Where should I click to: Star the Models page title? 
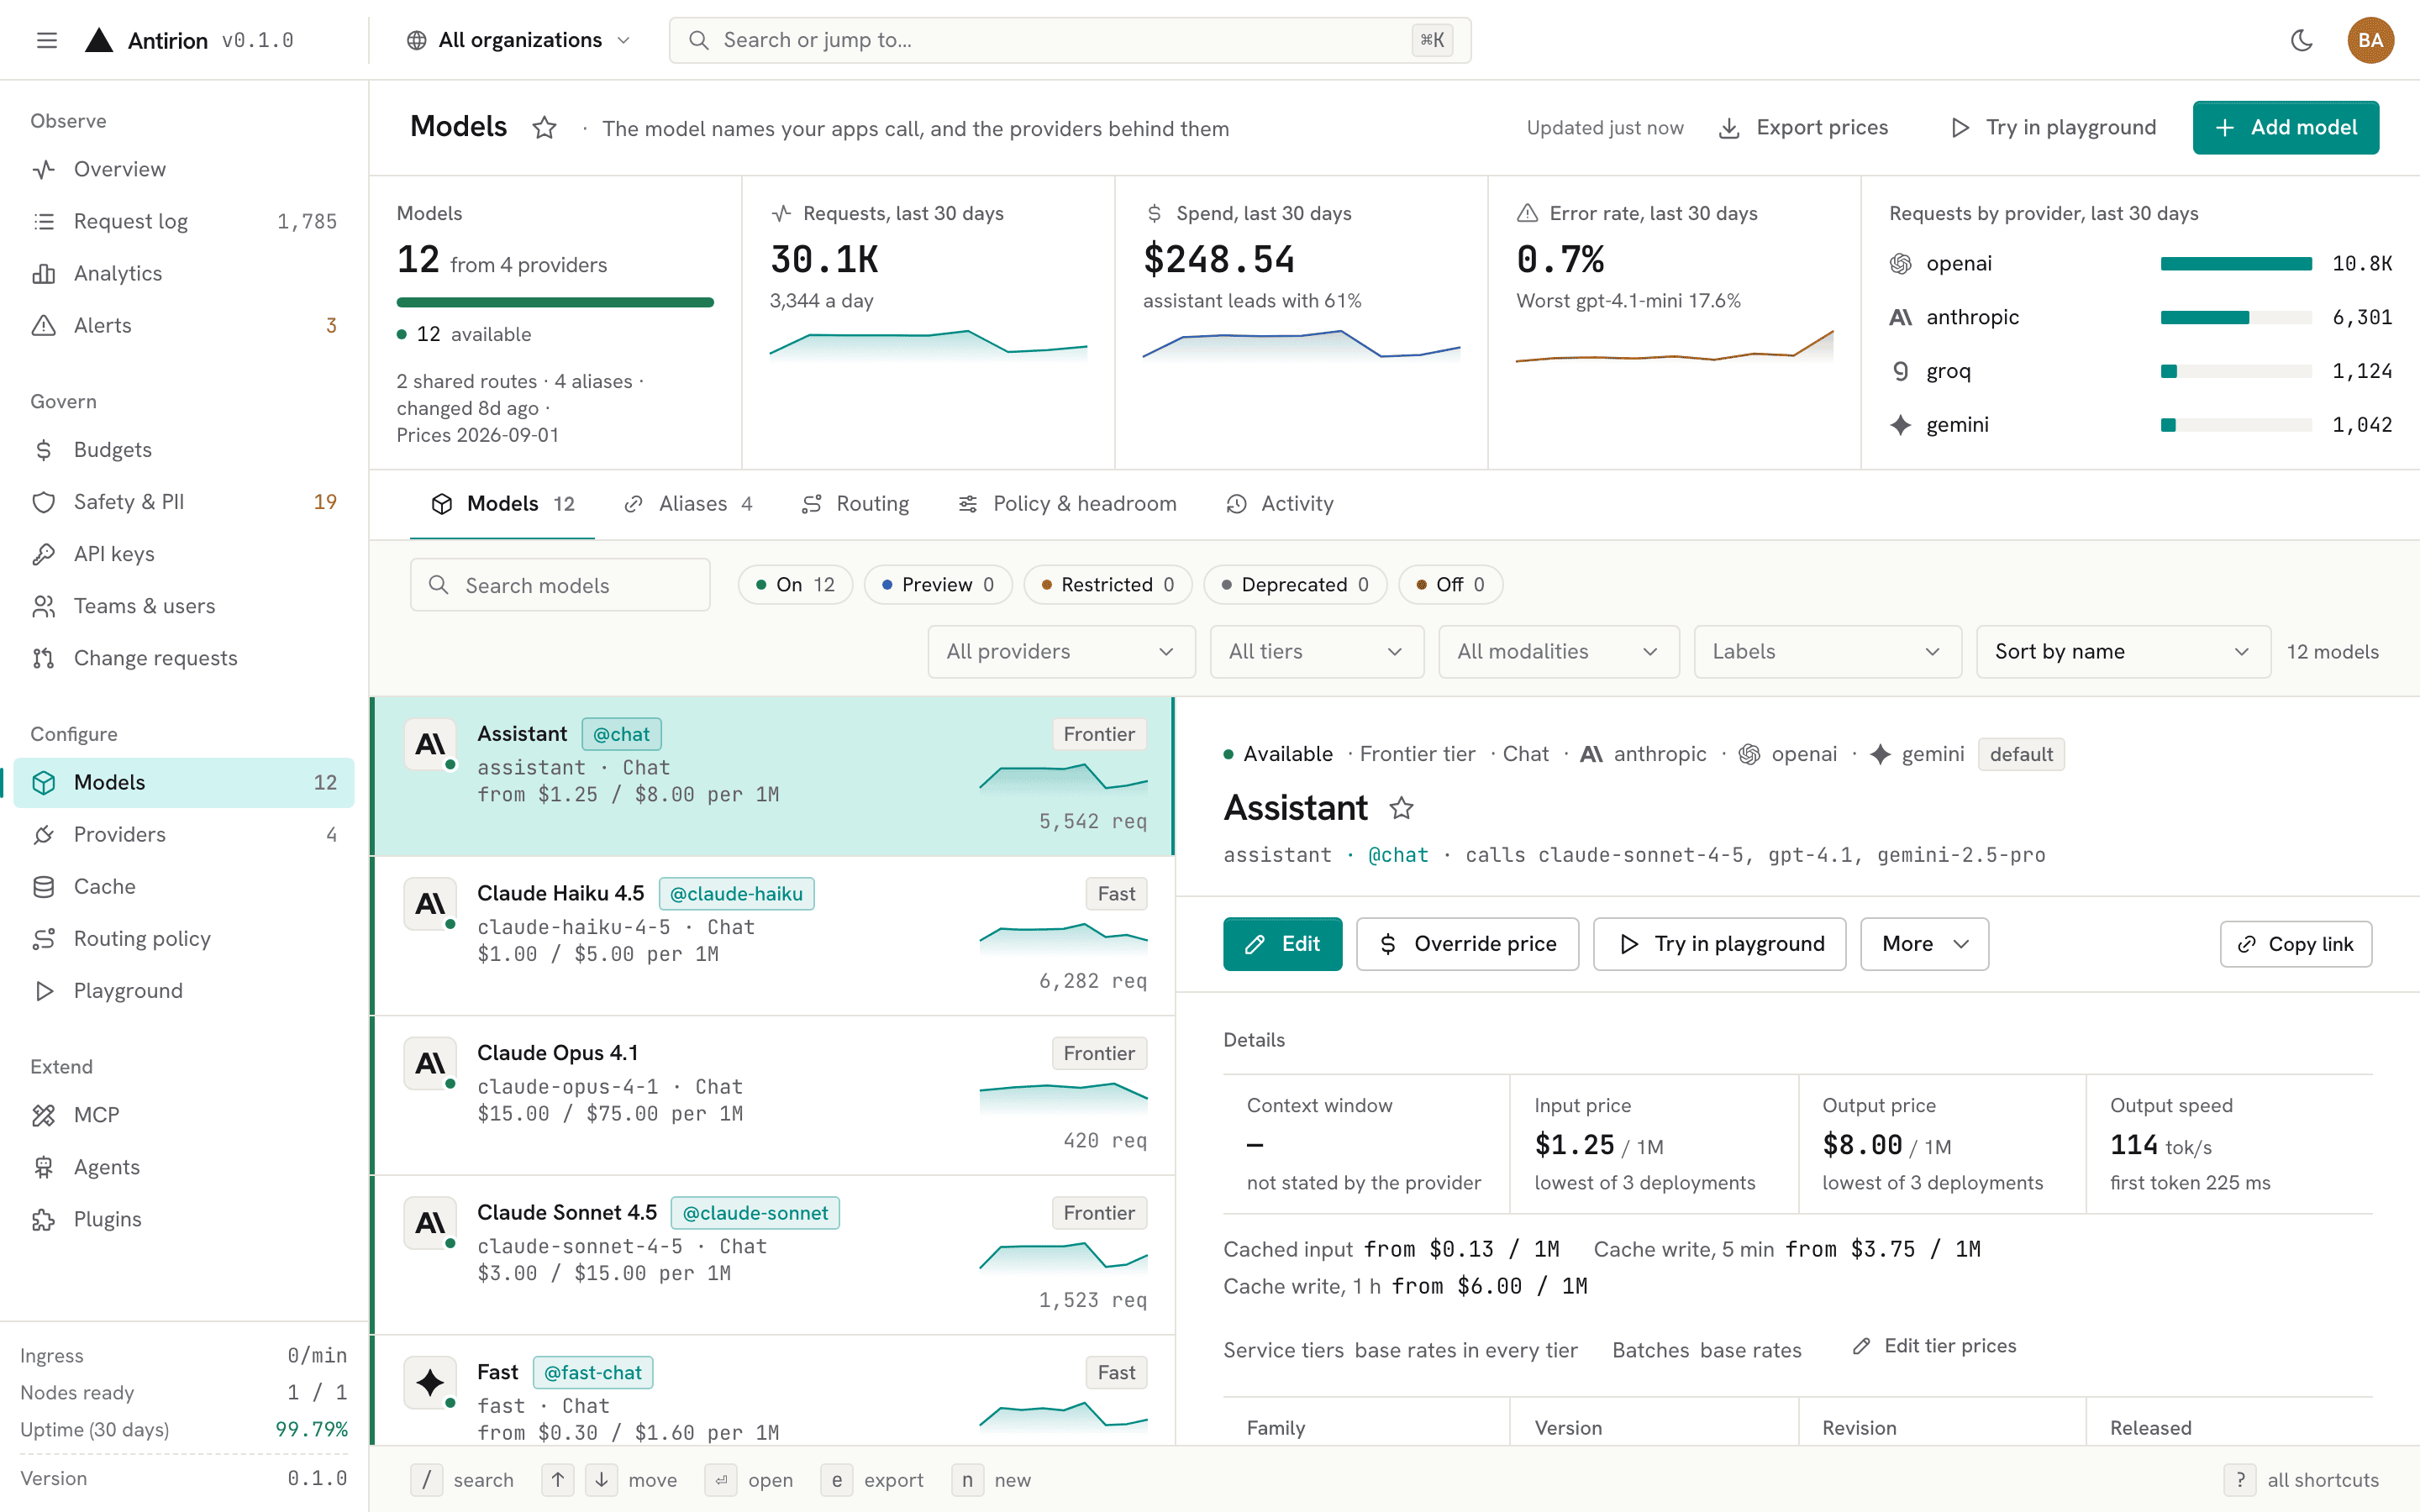[544, 128]
